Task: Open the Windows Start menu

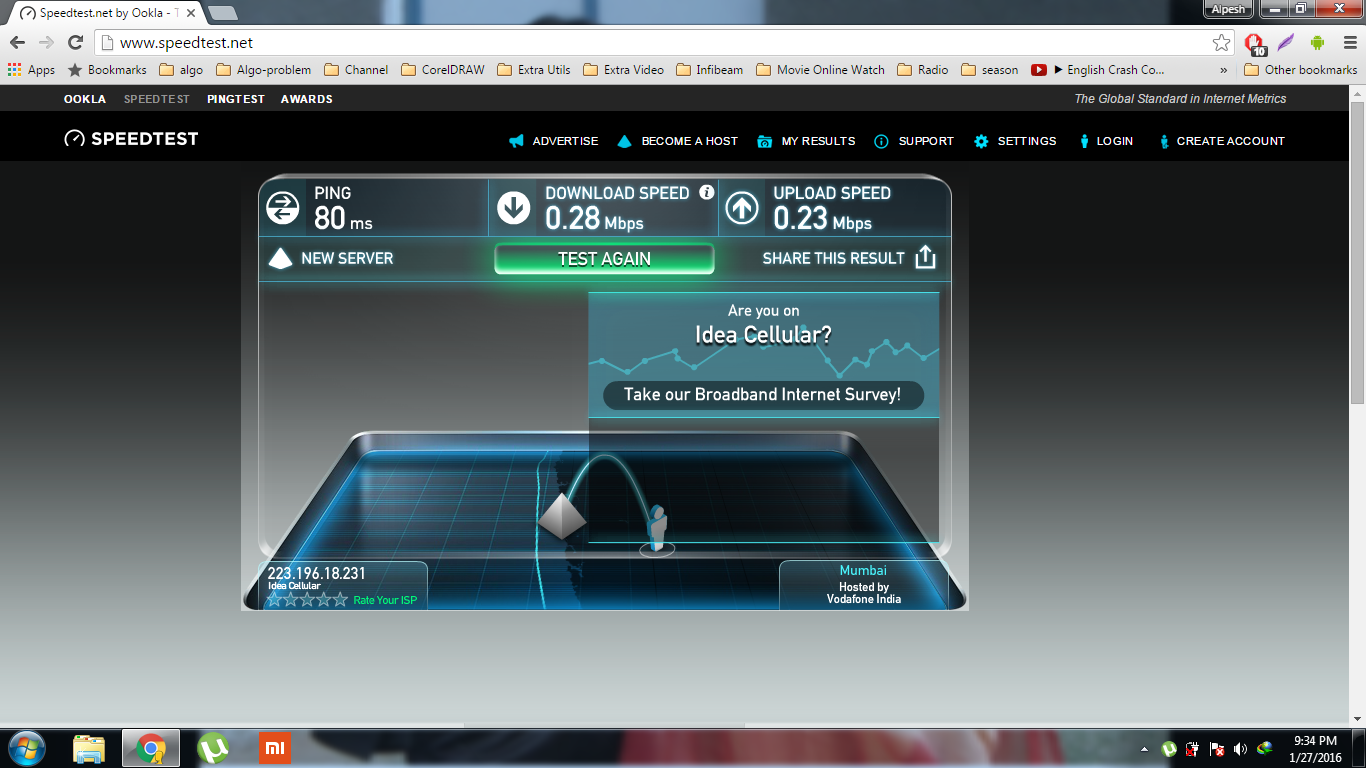Action: [25, 748]
